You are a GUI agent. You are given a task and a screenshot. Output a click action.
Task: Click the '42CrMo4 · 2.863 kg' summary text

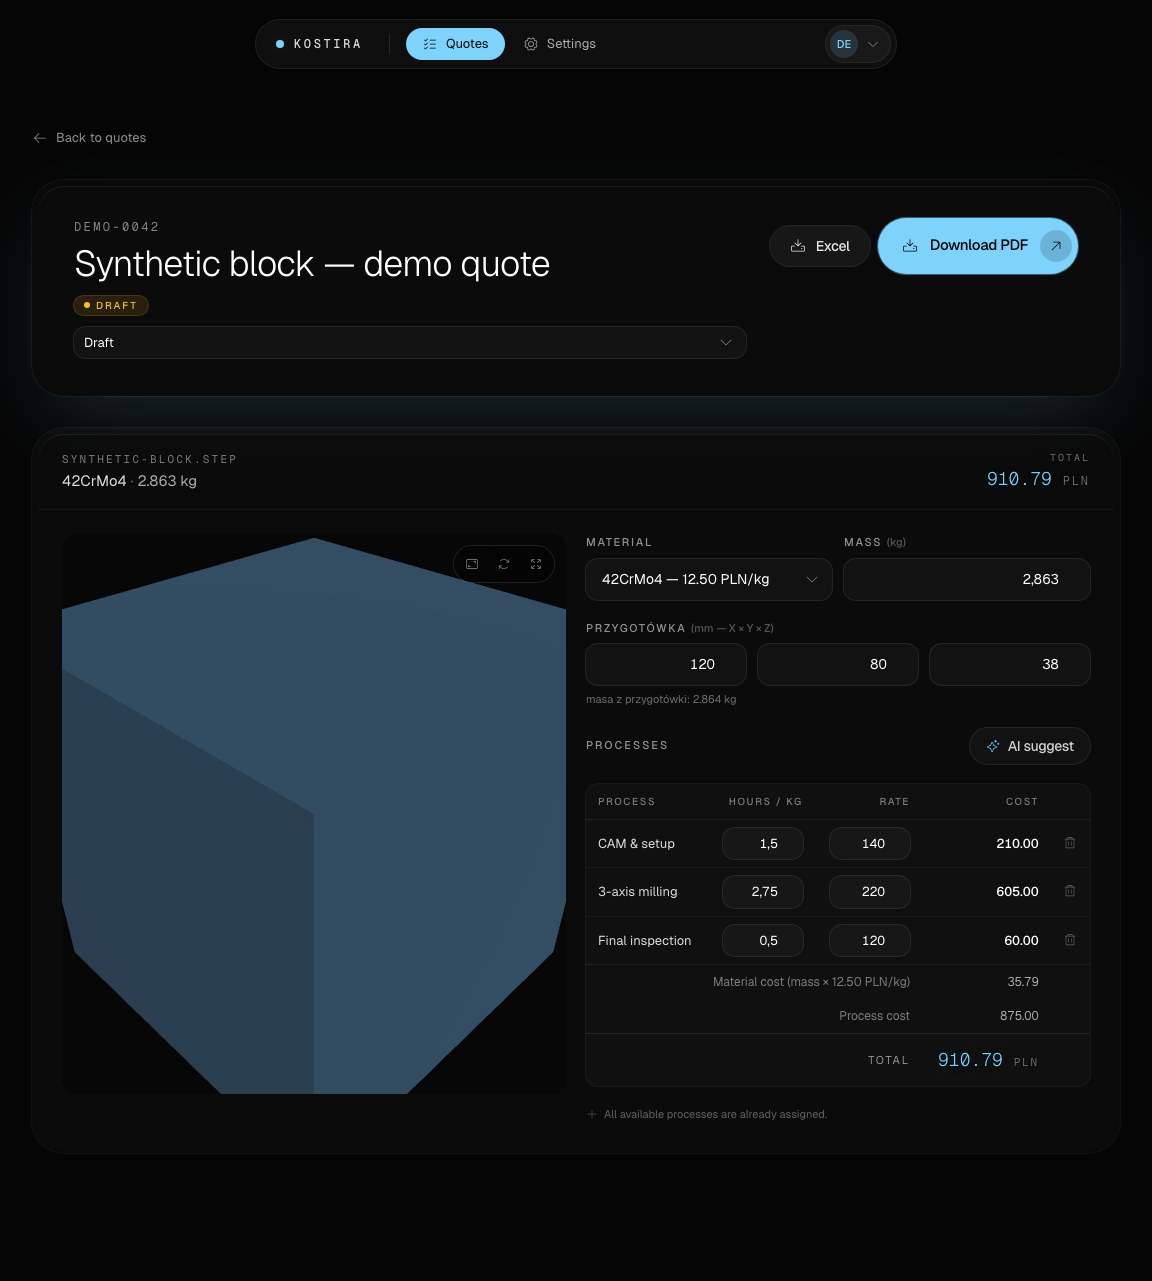[129, 481]
